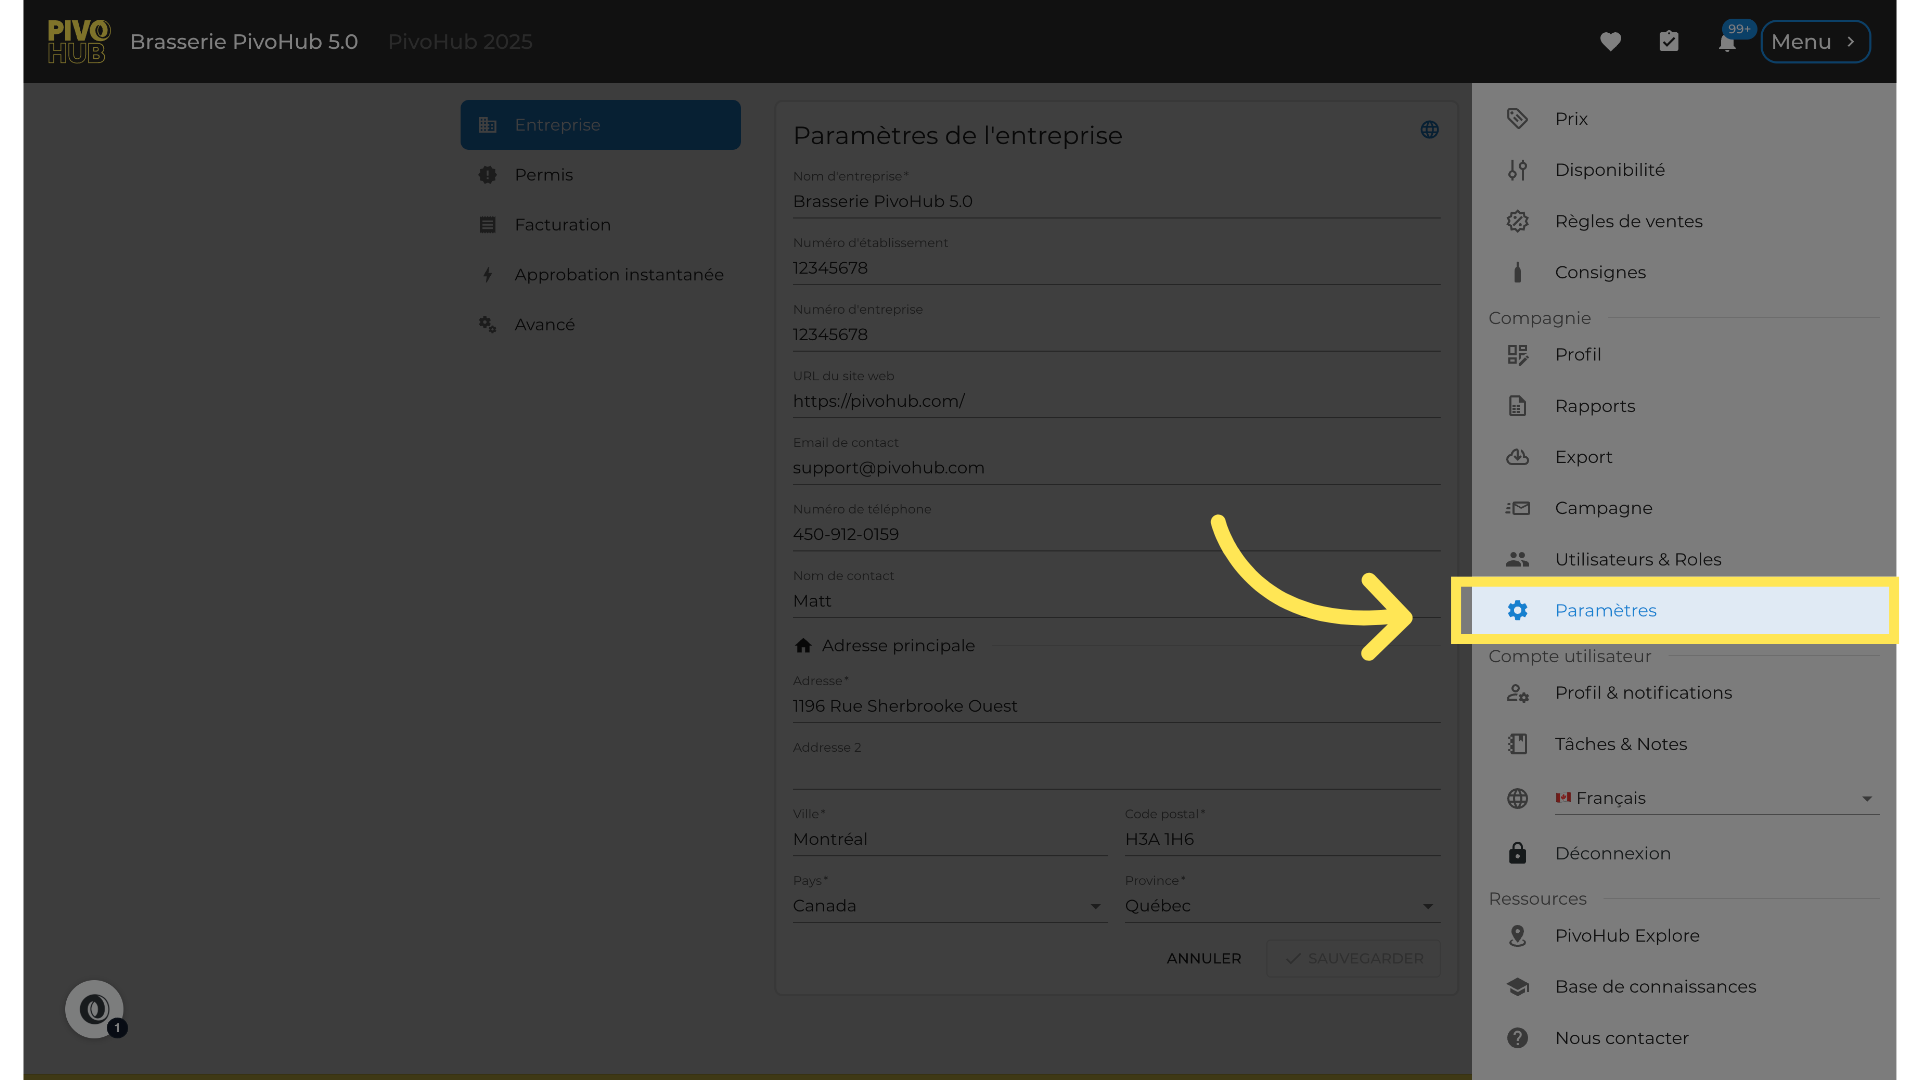The width and height of the screenshot is (1920, 1080).
Task: Open Utilisateurs & Roles
Action: [x=1637, y=559]
